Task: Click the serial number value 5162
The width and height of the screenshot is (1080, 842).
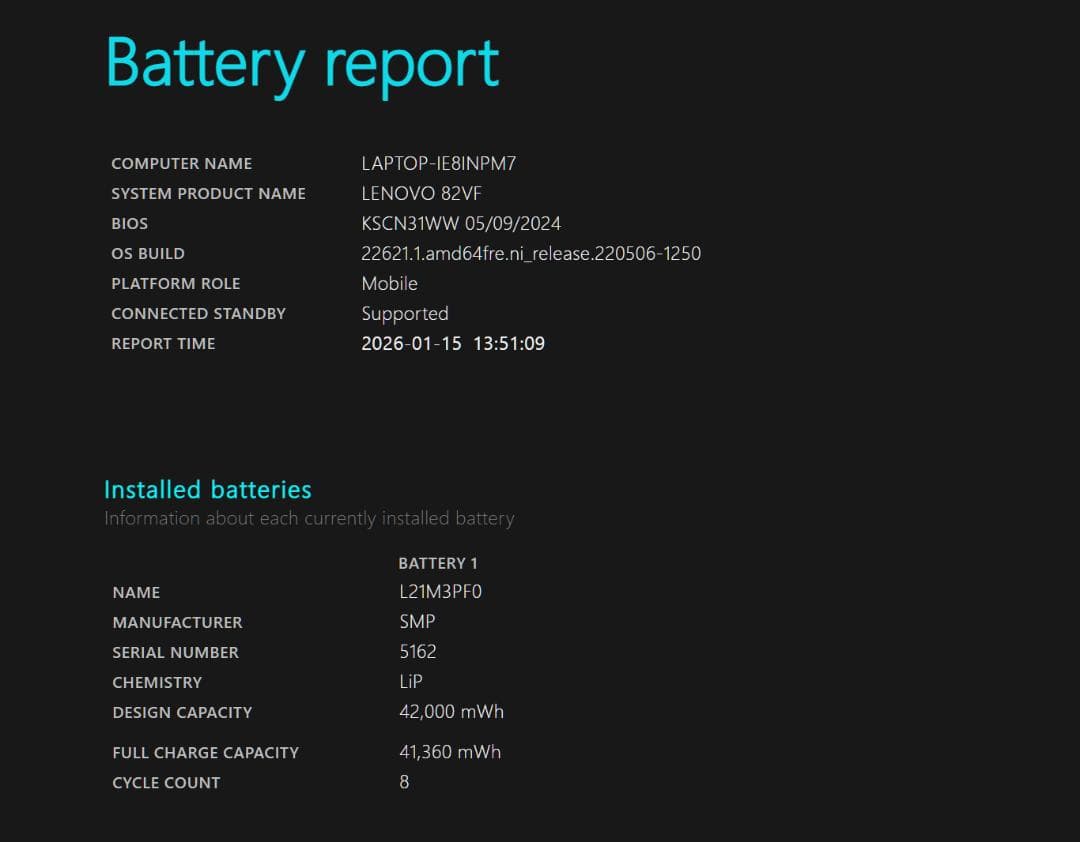Action: [418, 651]
